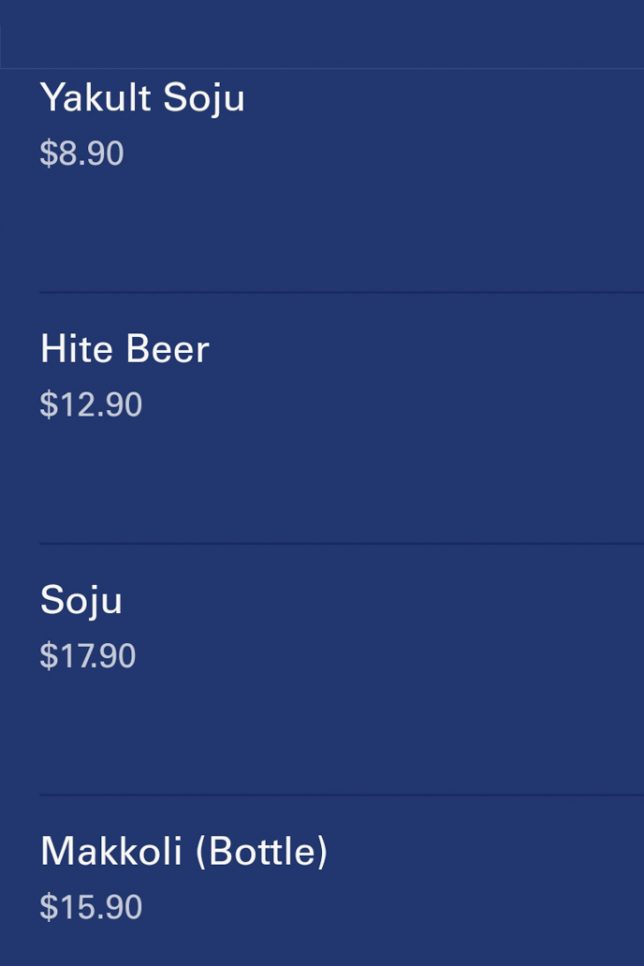Click the dollar sign of $15.90
644x966 pixels.
[47, 907]
